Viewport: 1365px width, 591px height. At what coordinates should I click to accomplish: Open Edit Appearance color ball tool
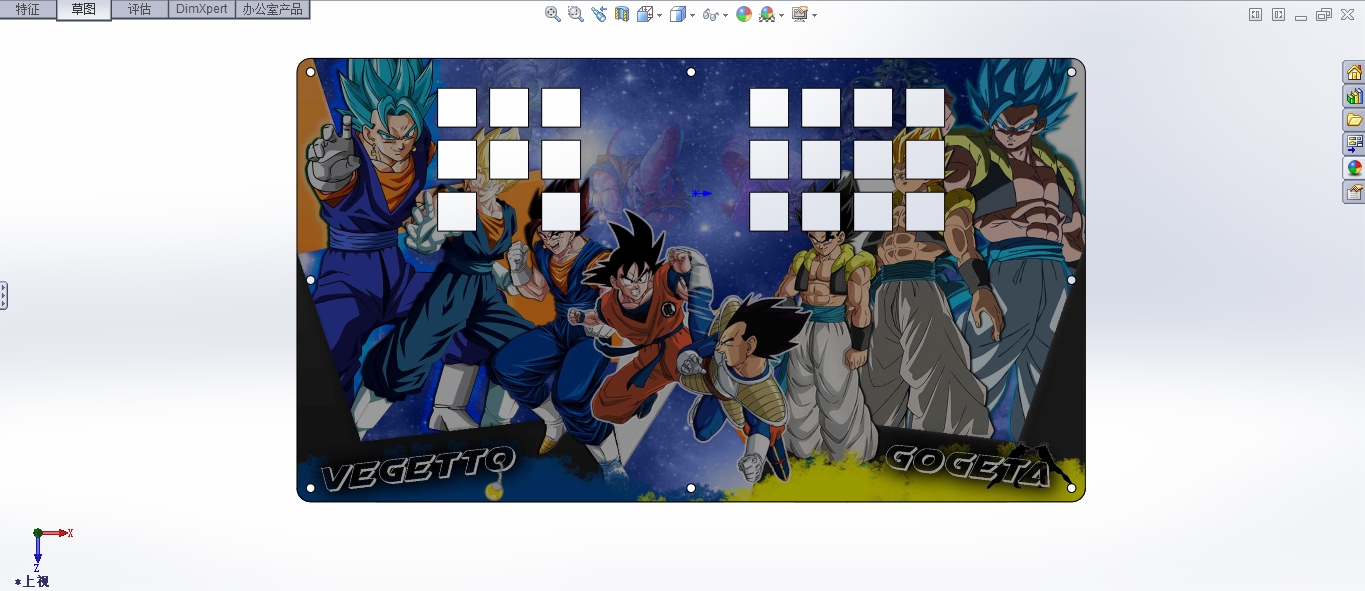coord(744,14)
